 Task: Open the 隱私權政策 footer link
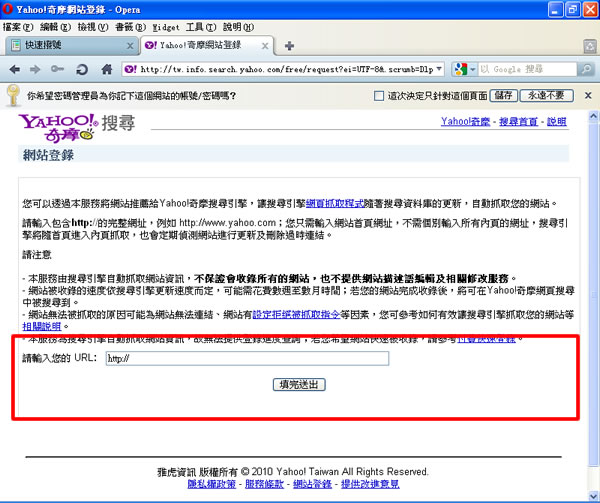coord(212,484)
